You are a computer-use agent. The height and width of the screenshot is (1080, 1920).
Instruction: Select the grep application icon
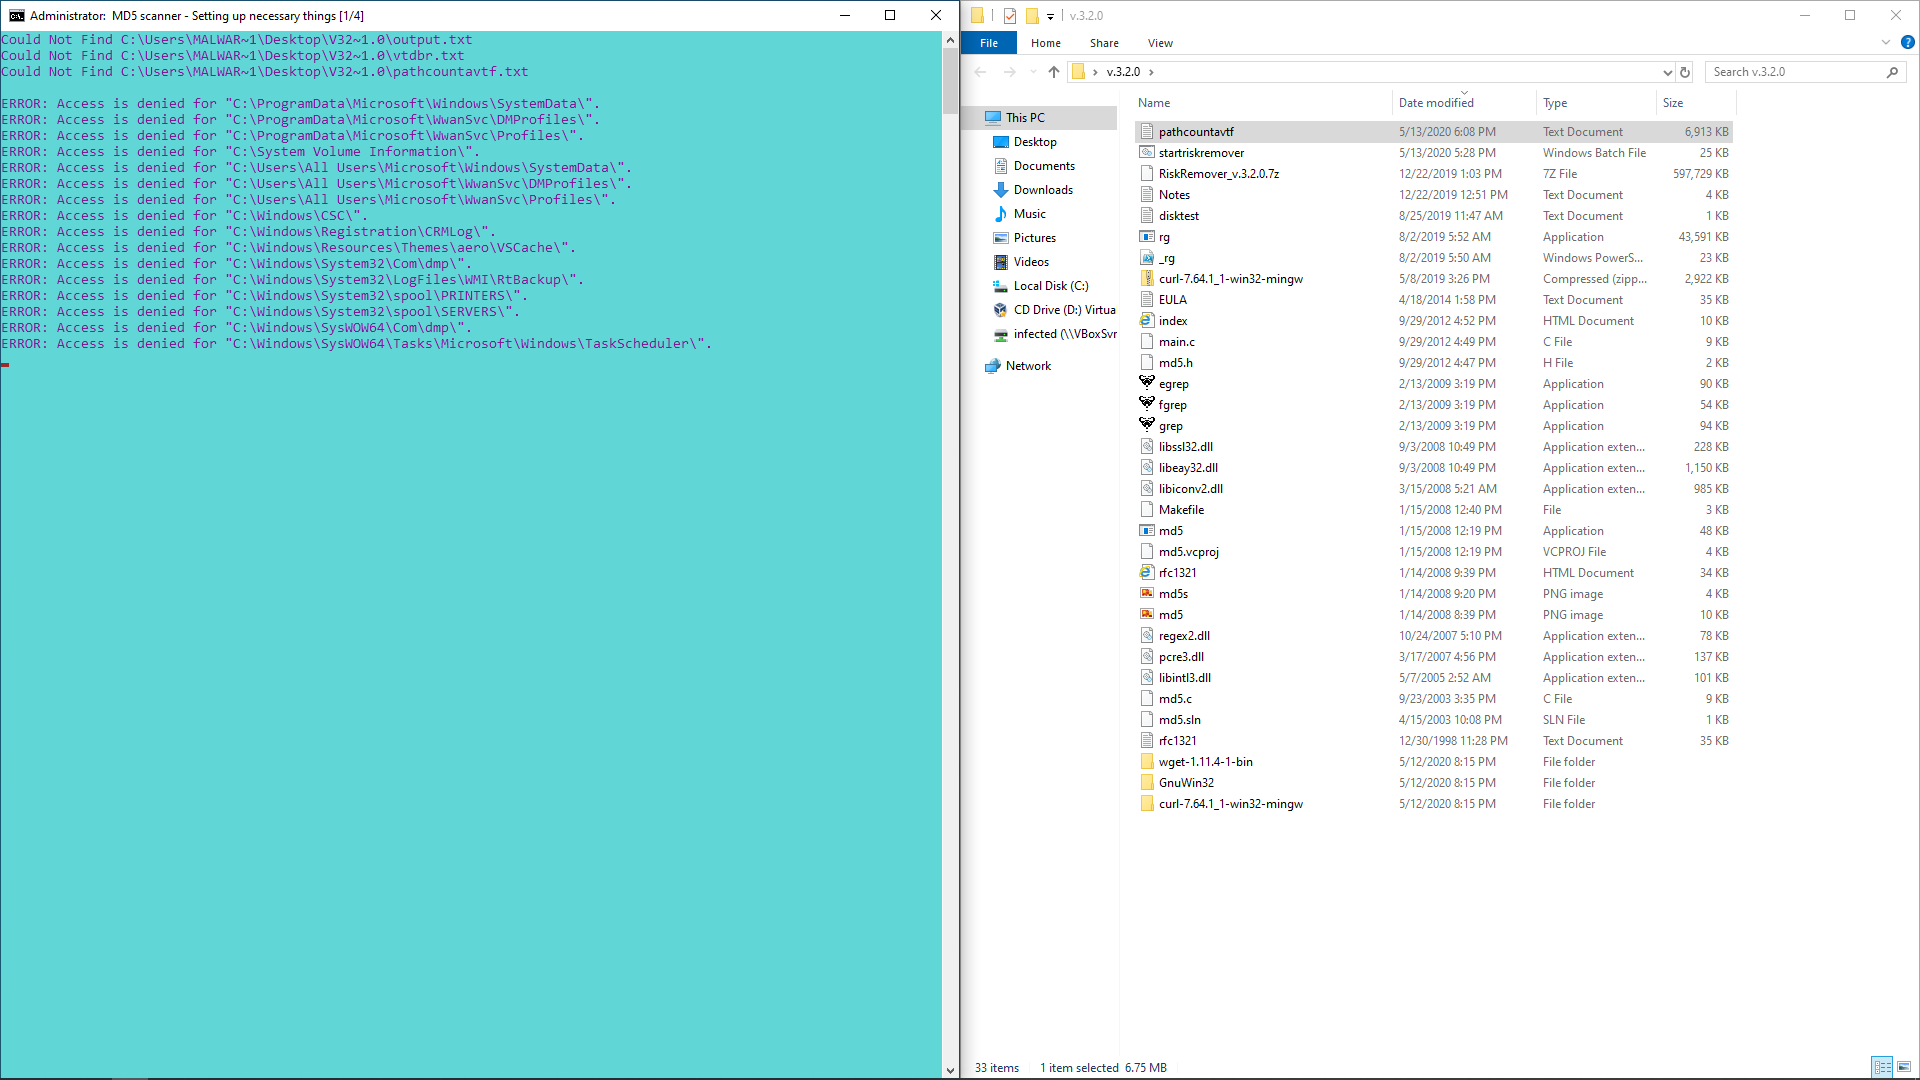[x=1146, y=423]
